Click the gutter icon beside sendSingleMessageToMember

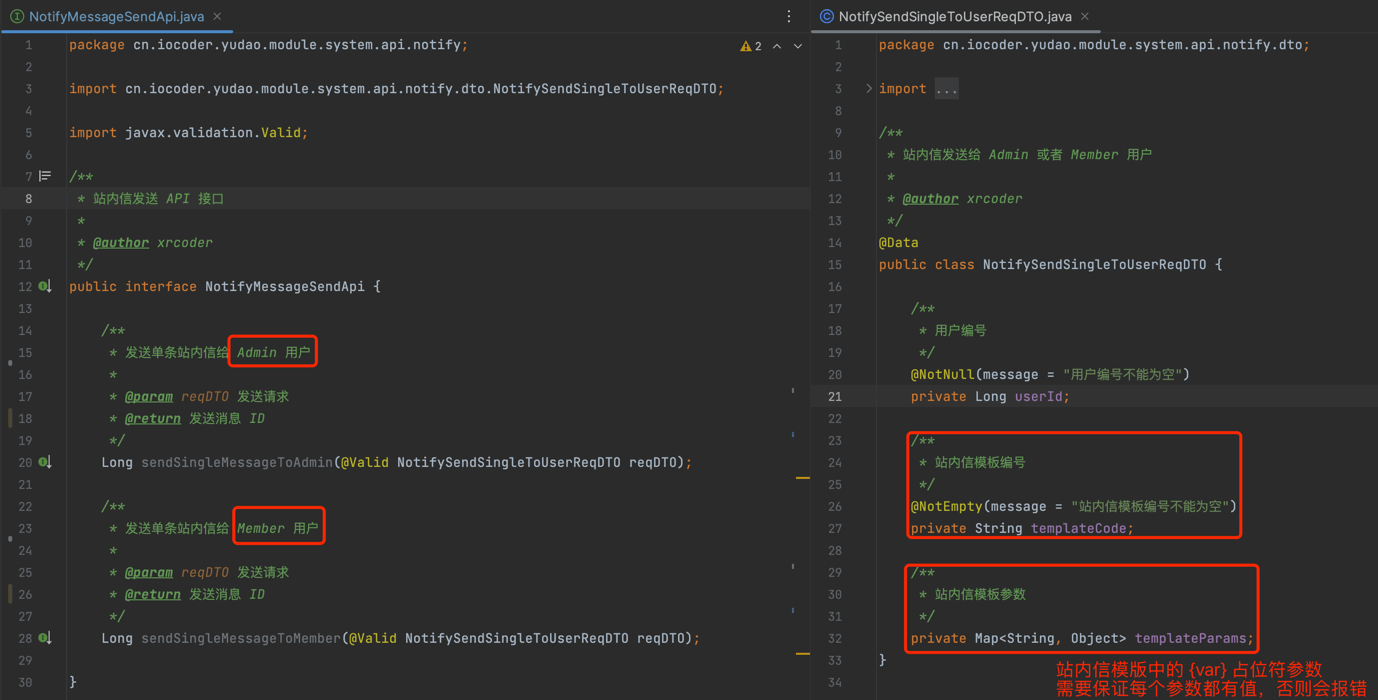pyautogui.click(x=45, y=638)
